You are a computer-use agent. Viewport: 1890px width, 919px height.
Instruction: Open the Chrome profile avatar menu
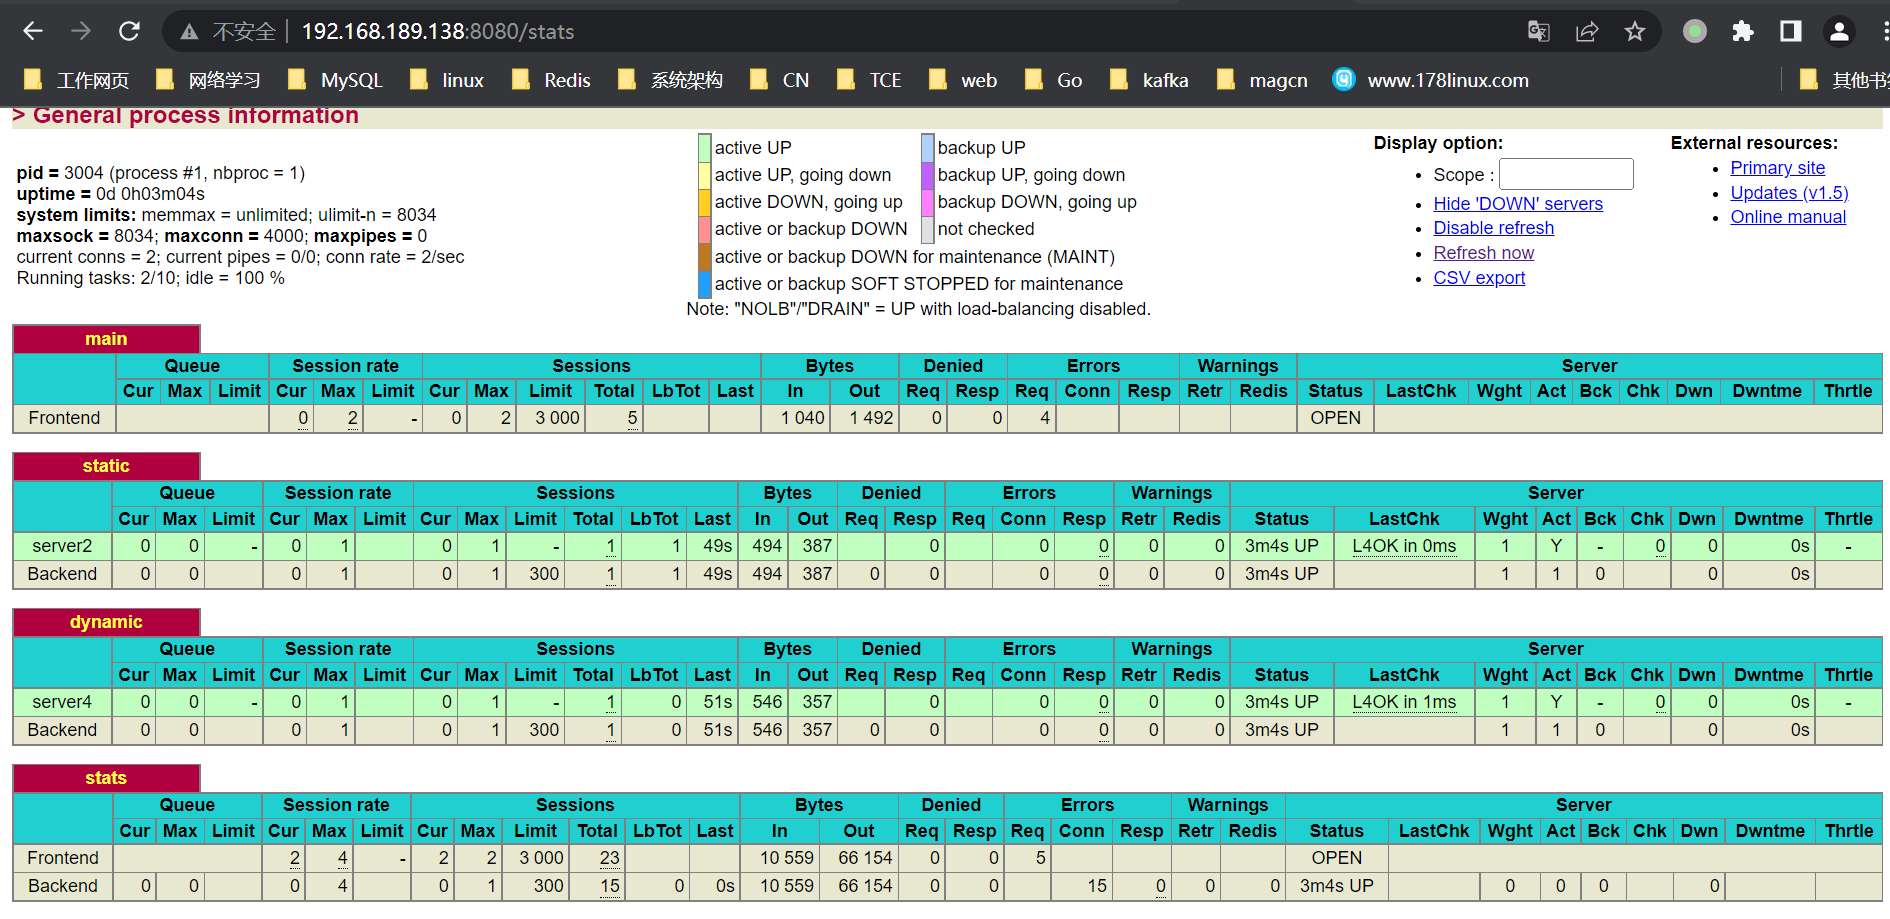point(1839,31)
